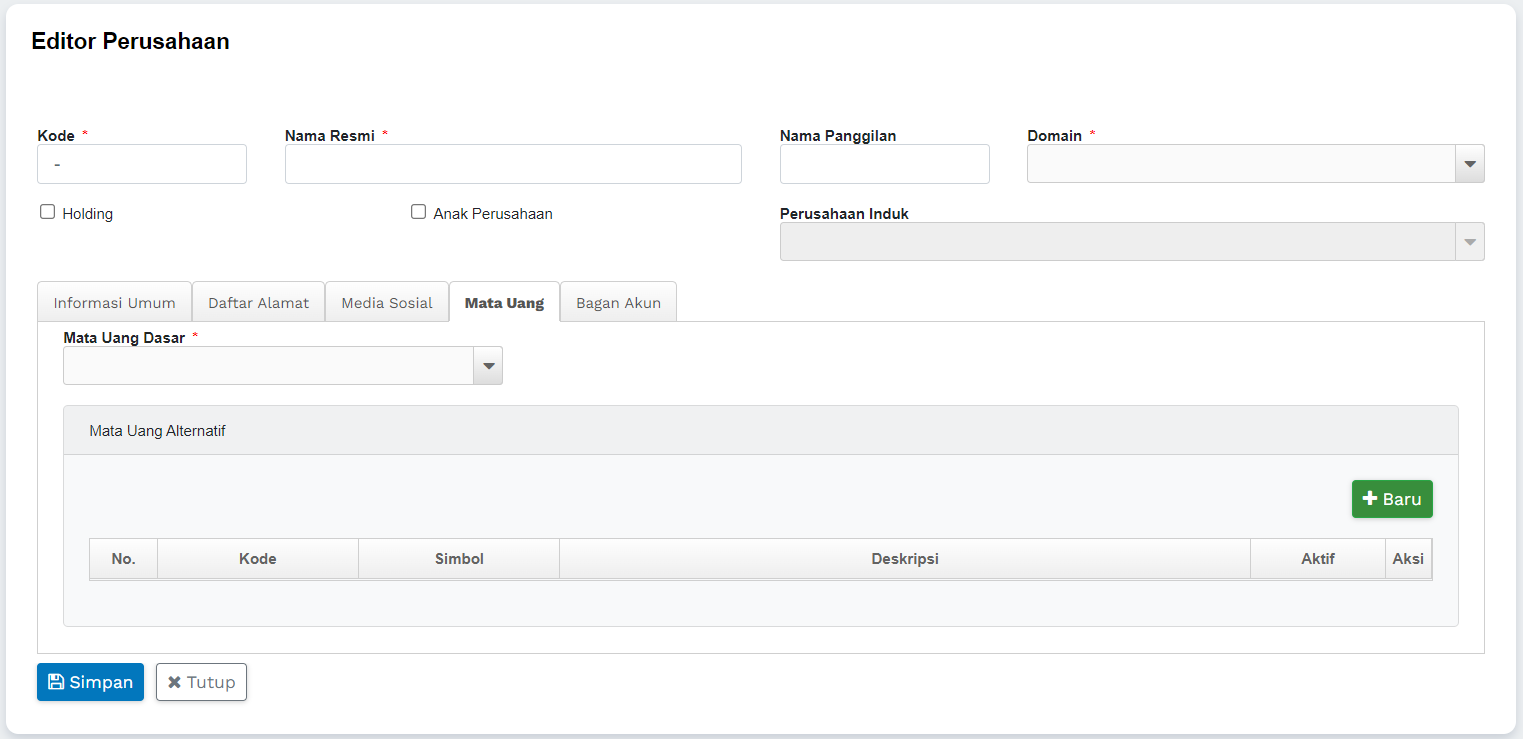Focus the Nama Resmi text field

pos(513,164)
